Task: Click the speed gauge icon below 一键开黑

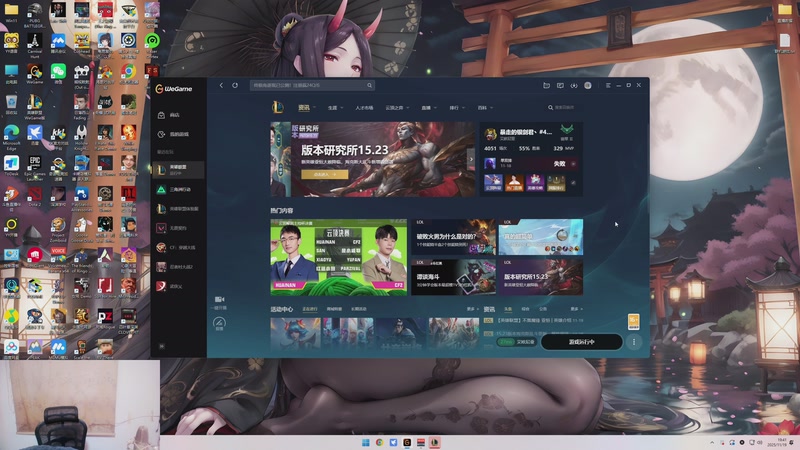Action: pyautogui.click(x=219, y=323)
